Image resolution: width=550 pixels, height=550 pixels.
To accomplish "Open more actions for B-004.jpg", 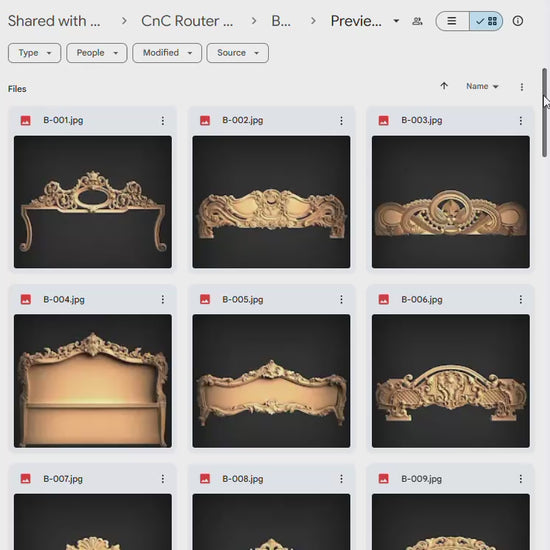I will 163,299.
